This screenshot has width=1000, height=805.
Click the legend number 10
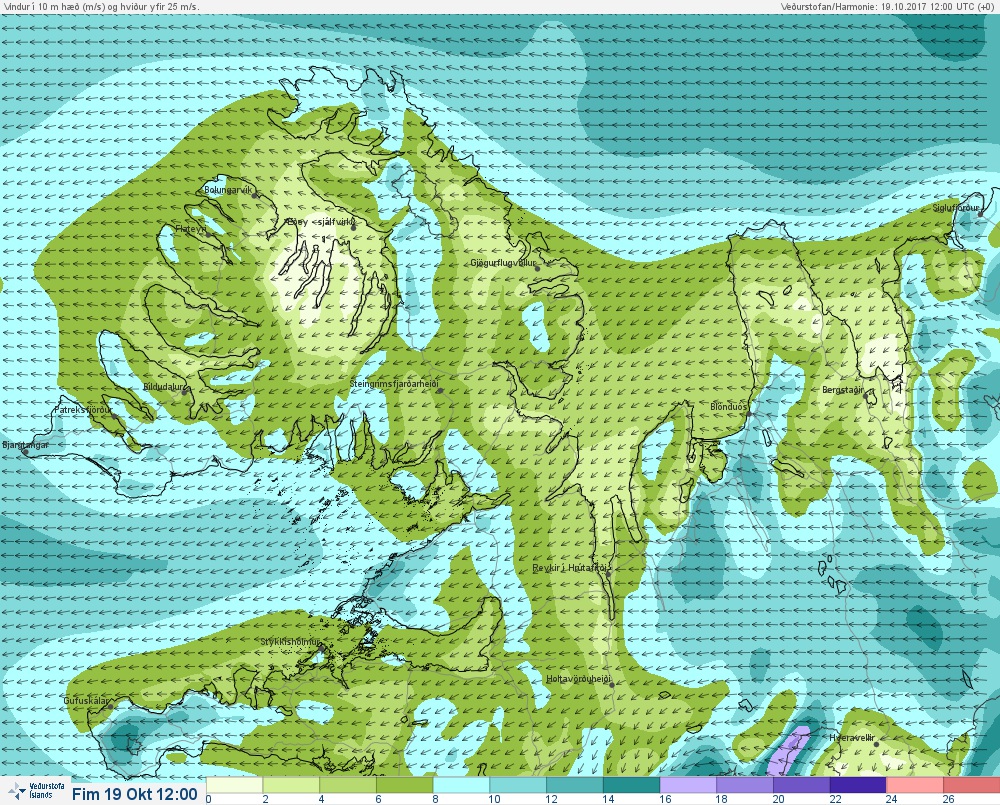pyautogui.click(x=494, y=799)
